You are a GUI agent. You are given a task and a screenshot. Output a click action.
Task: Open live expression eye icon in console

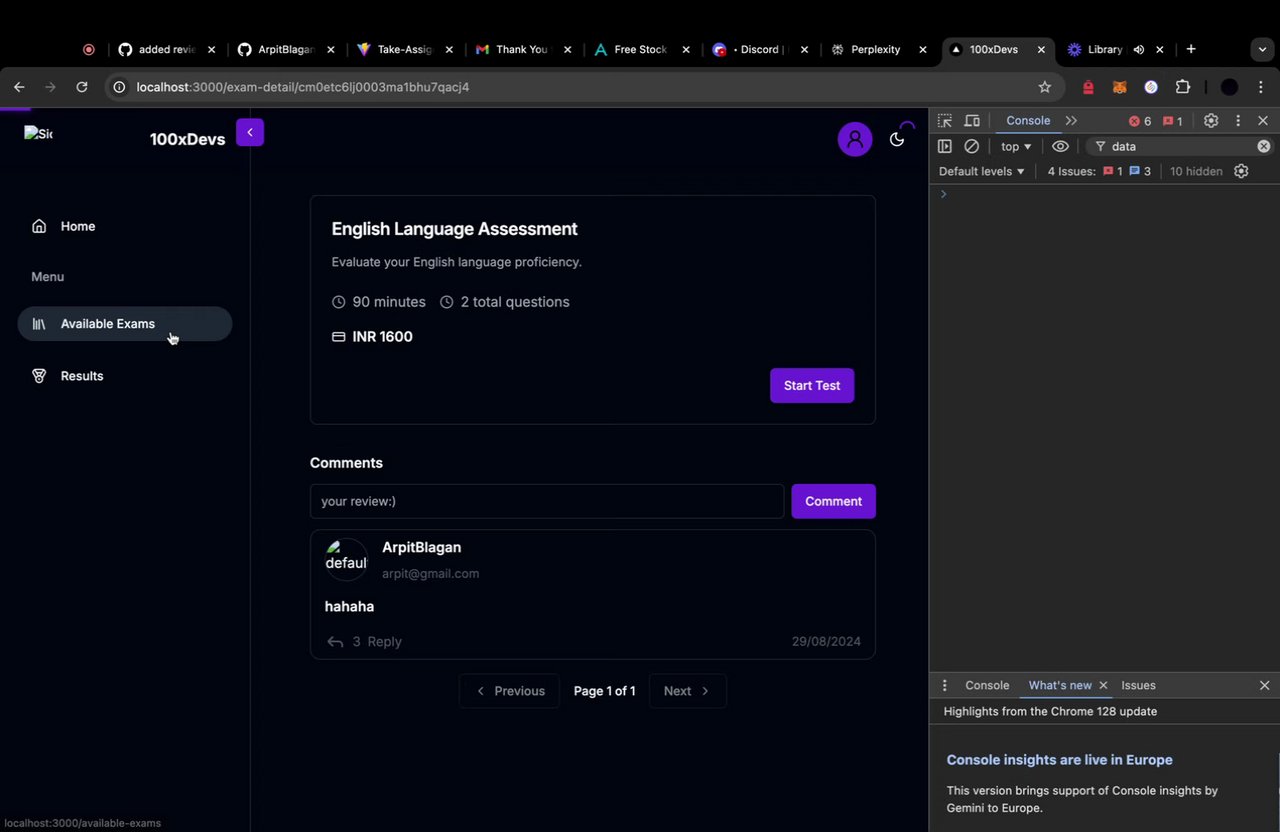(x=1060, y=146)
